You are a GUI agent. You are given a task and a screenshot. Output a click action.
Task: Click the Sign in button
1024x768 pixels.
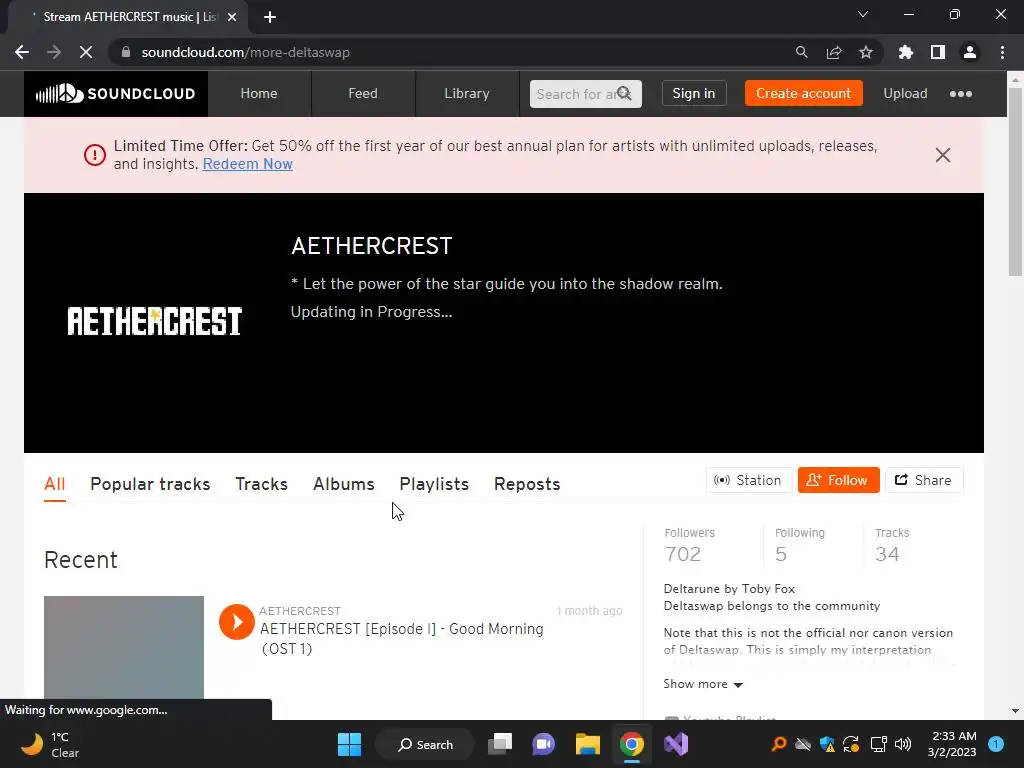click(x=694, y=93)
